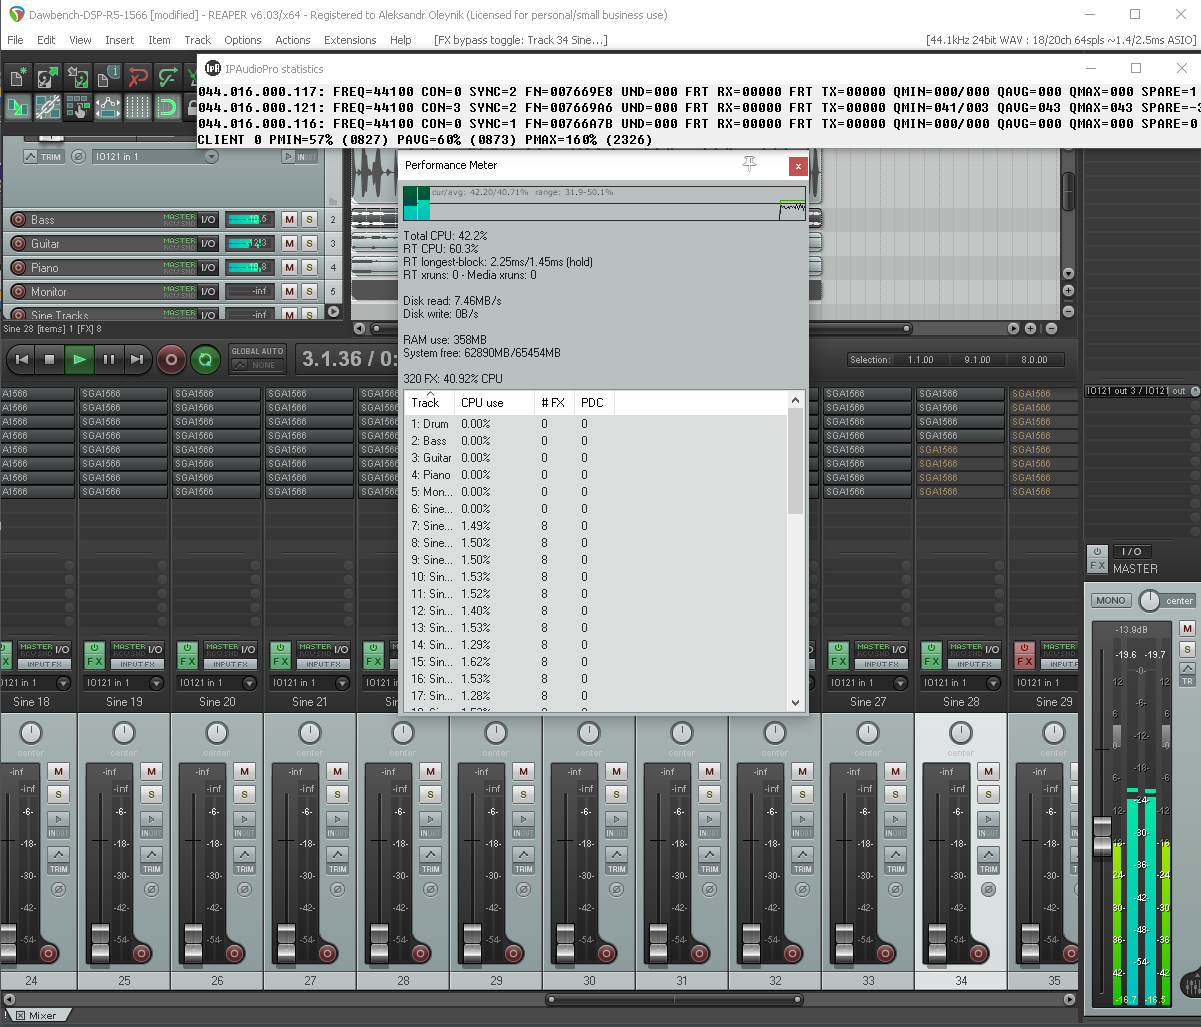
Task: Solo the Guitar track
Action: click(310, 243)
